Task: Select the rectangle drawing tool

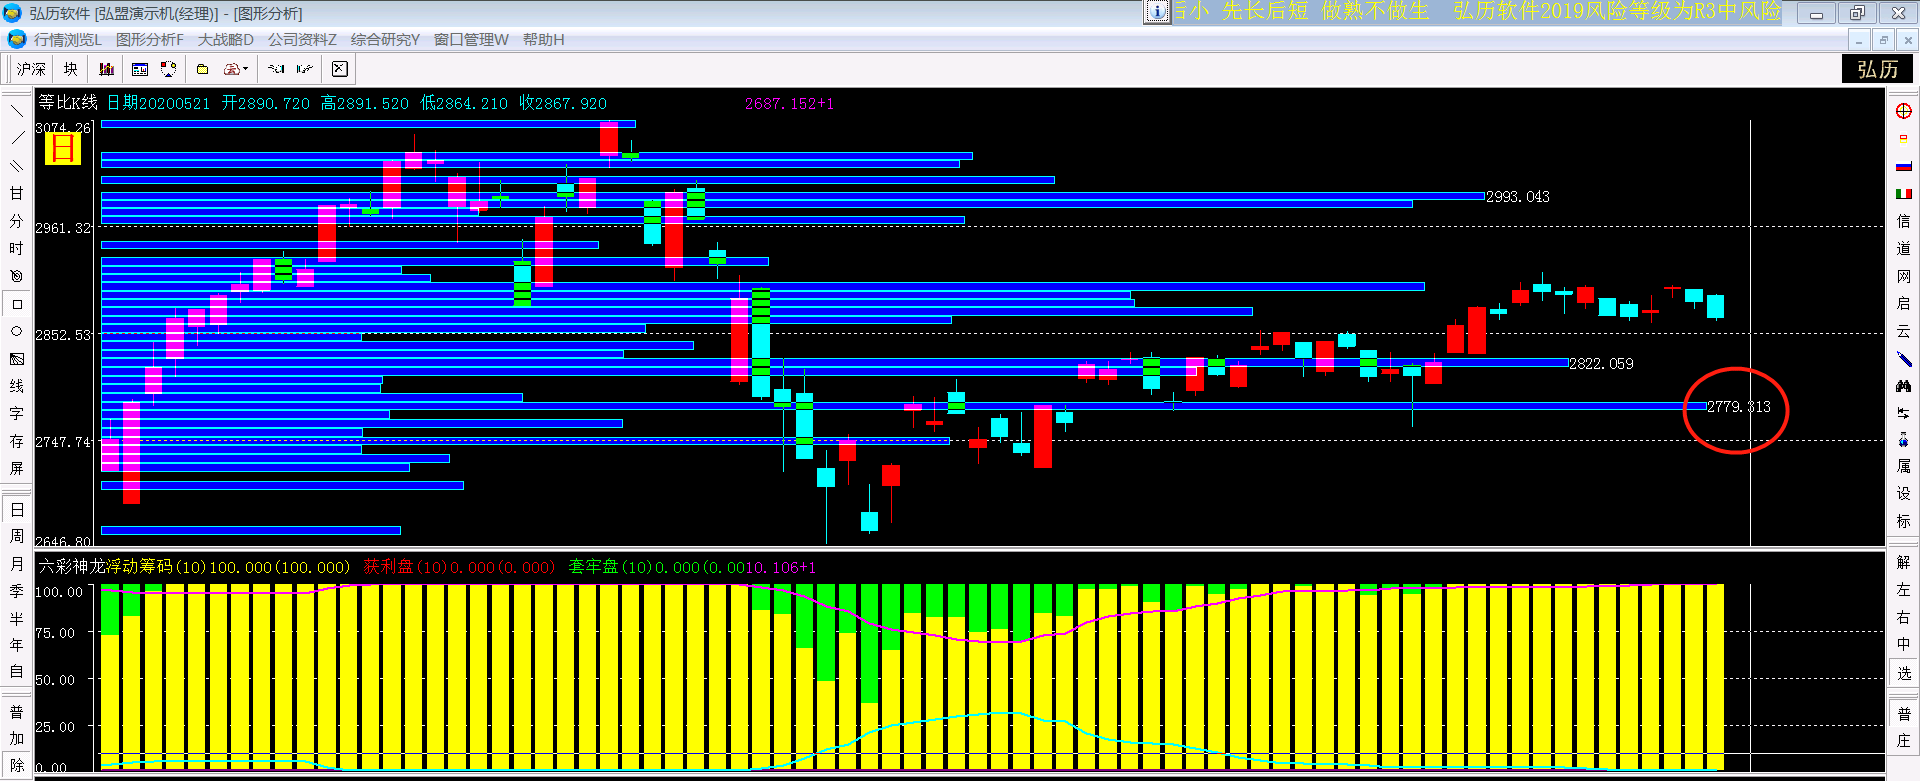Action: 17,304
